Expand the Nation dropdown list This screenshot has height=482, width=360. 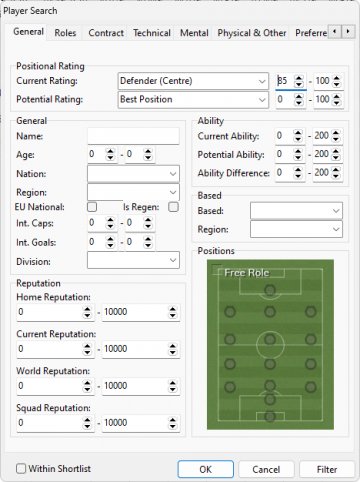click(x=133, y=174)
